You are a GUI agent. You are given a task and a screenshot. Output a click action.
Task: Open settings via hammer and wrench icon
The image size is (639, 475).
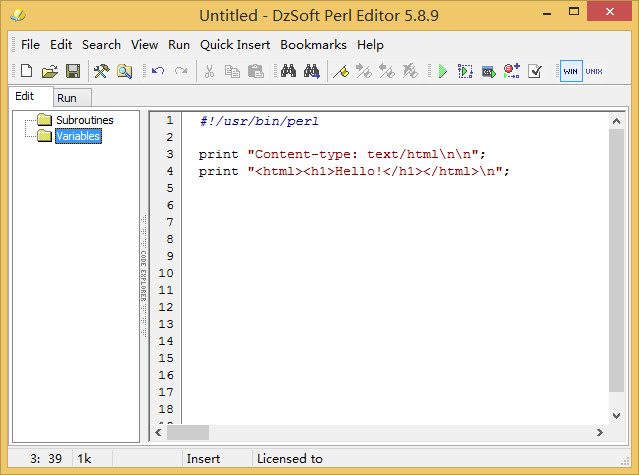click(101, 71)
